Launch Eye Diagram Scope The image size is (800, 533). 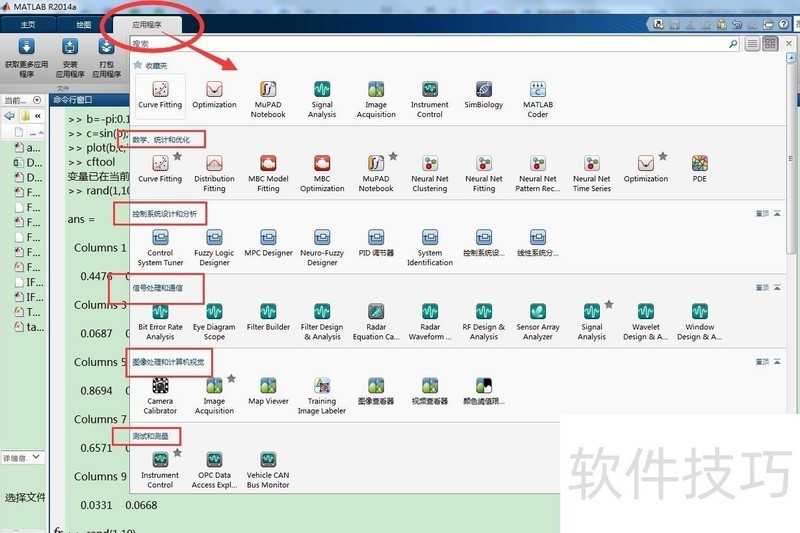coord(214,322)
